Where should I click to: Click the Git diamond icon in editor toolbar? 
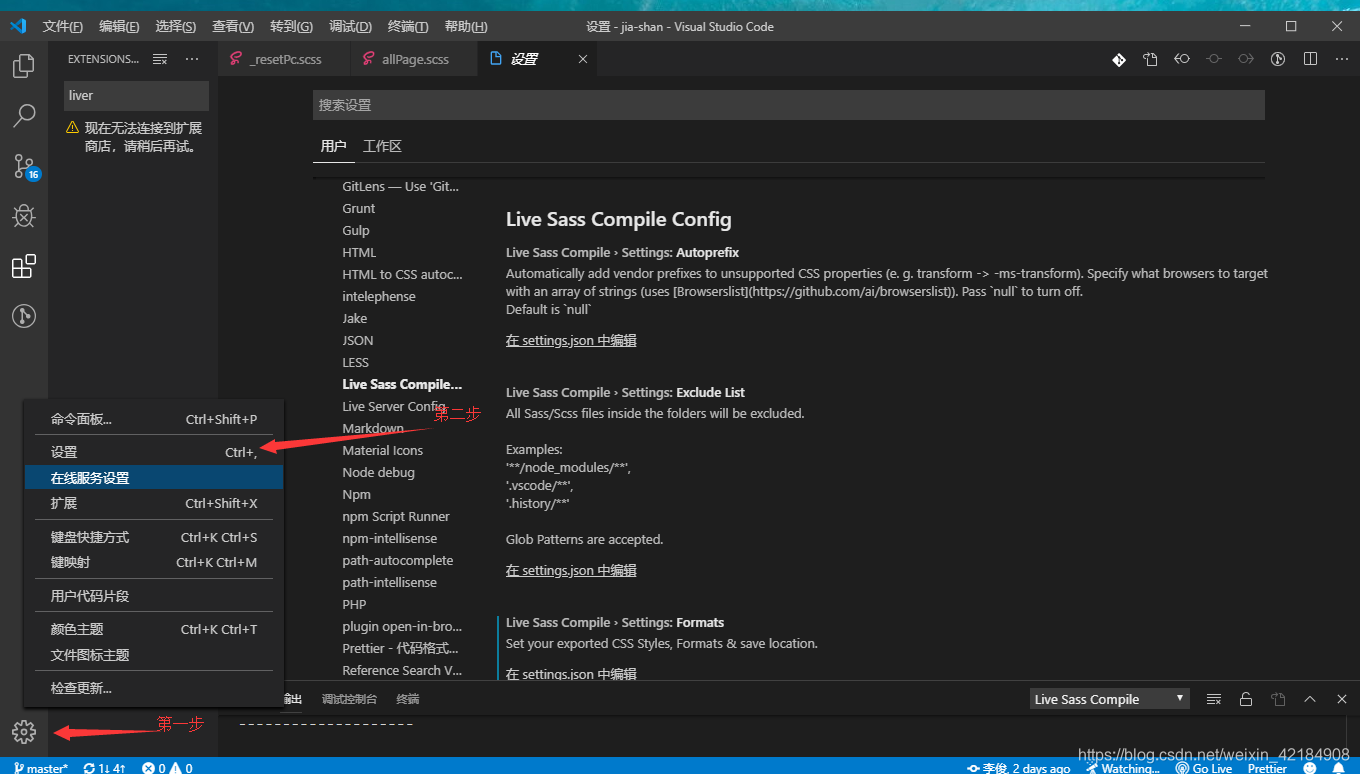1119,59
